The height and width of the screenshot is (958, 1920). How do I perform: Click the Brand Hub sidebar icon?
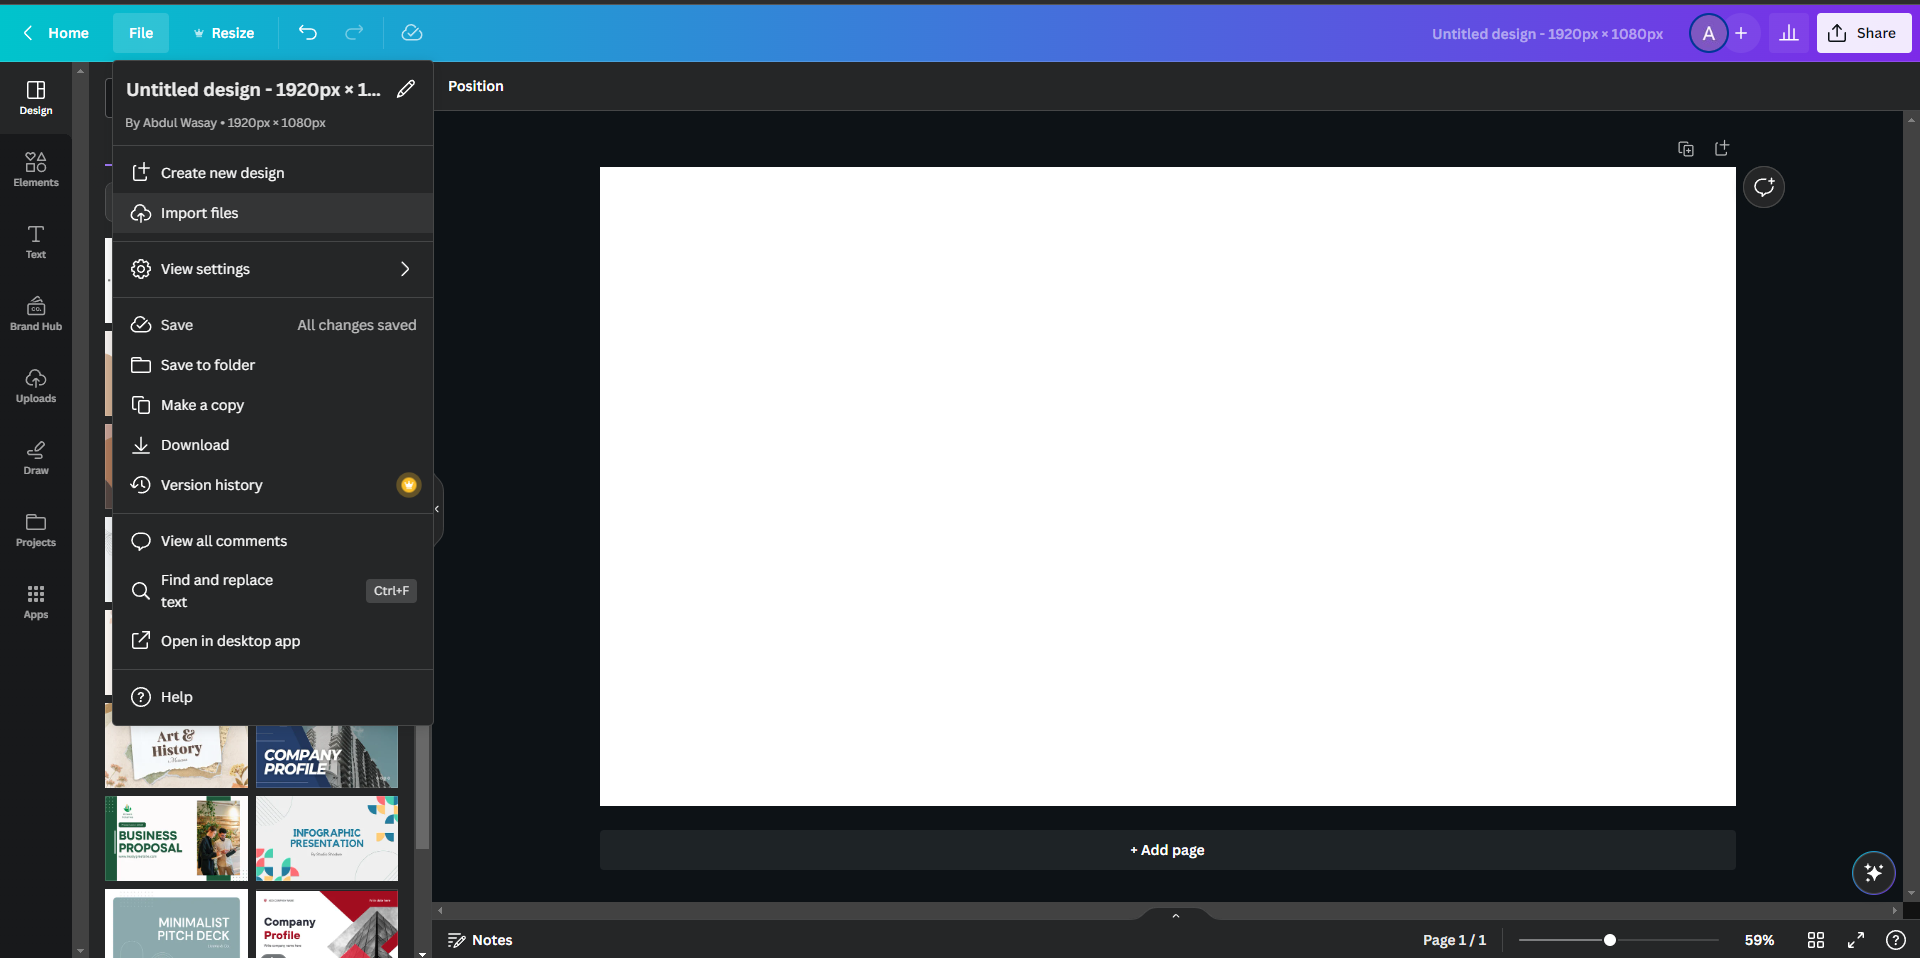coord(36,312)
